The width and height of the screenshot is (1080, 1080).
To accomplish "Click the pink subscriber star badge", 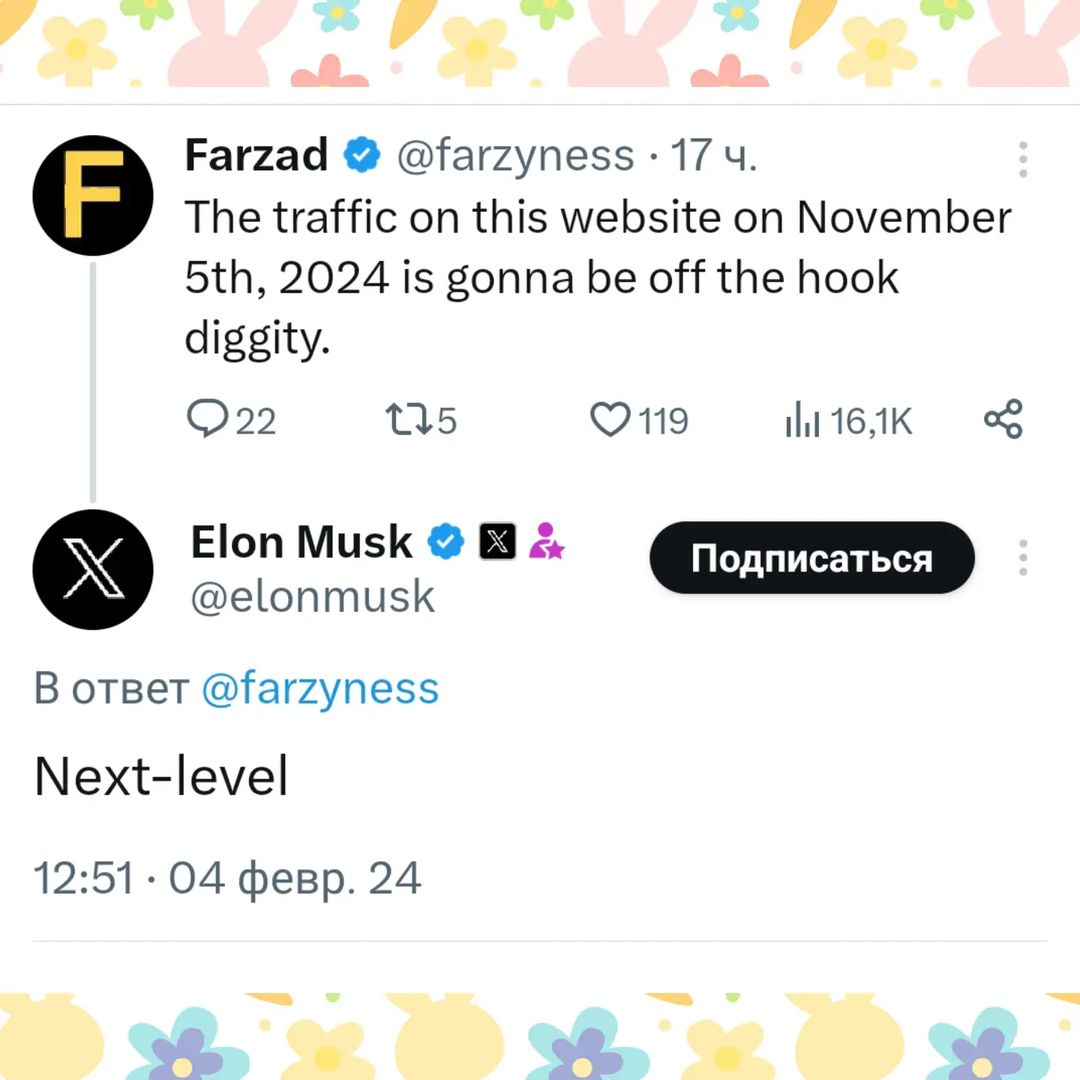I will tap(546, 541).
